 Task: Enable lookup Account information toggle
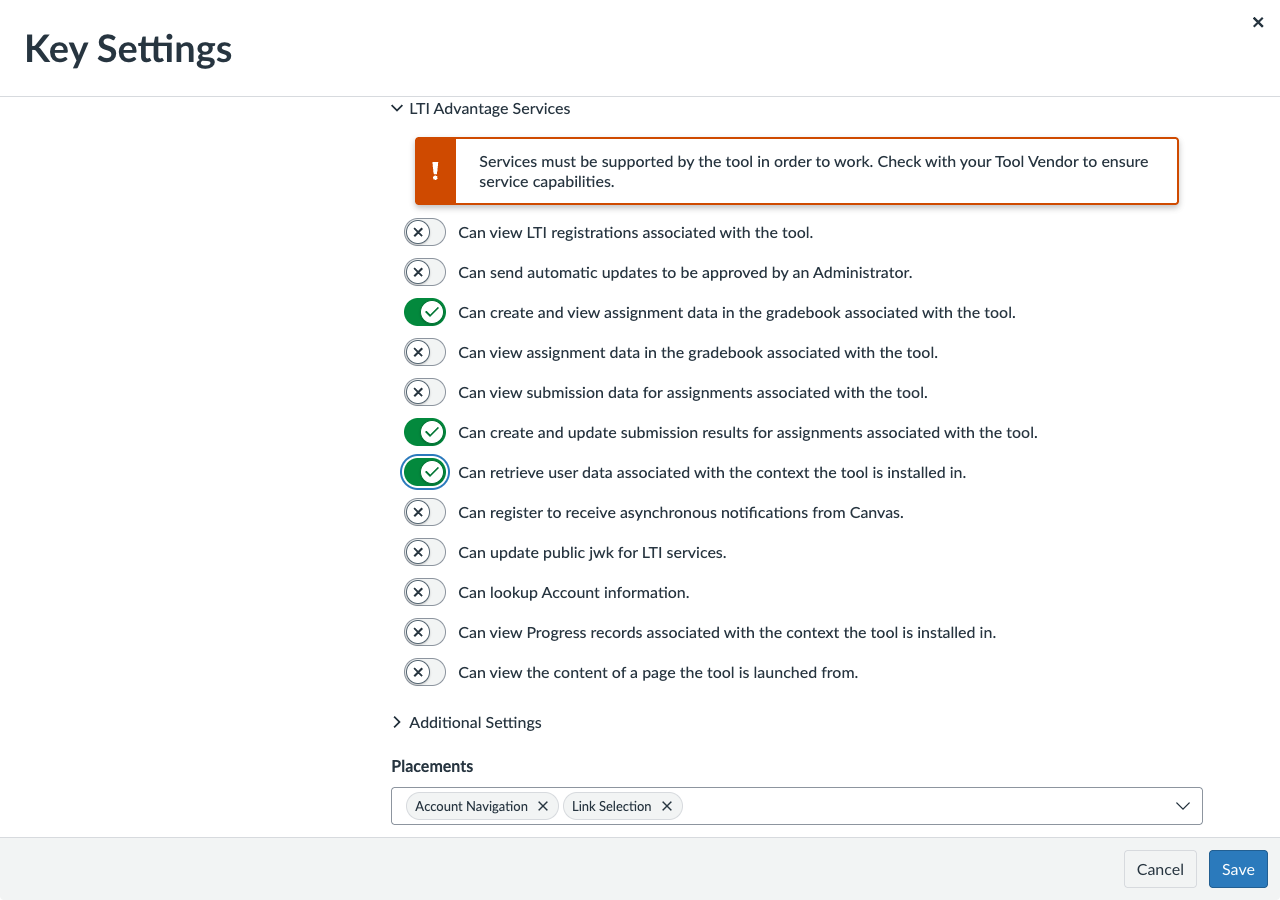pos(425,593)
